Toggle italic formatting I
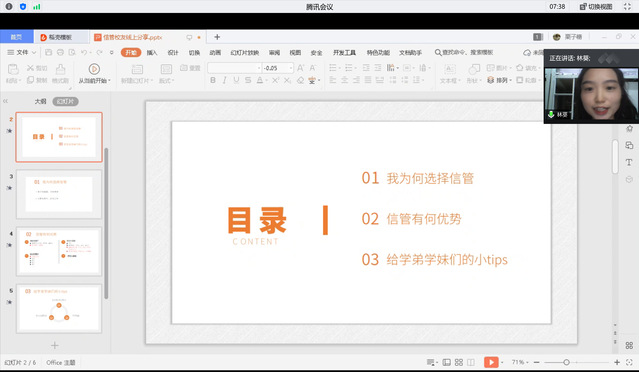 (224, 80)
